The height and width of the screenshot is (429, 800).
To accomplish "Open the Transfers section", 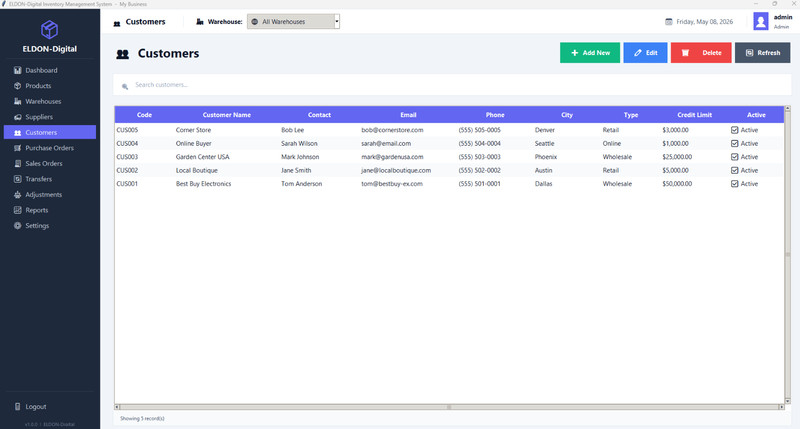I will click(49, 179).
